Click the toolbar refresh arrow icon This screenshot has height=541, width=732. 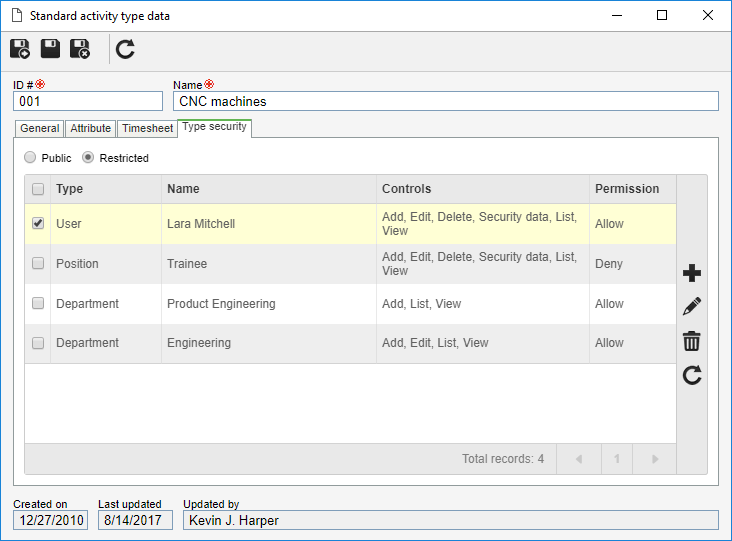click(125, 49)
